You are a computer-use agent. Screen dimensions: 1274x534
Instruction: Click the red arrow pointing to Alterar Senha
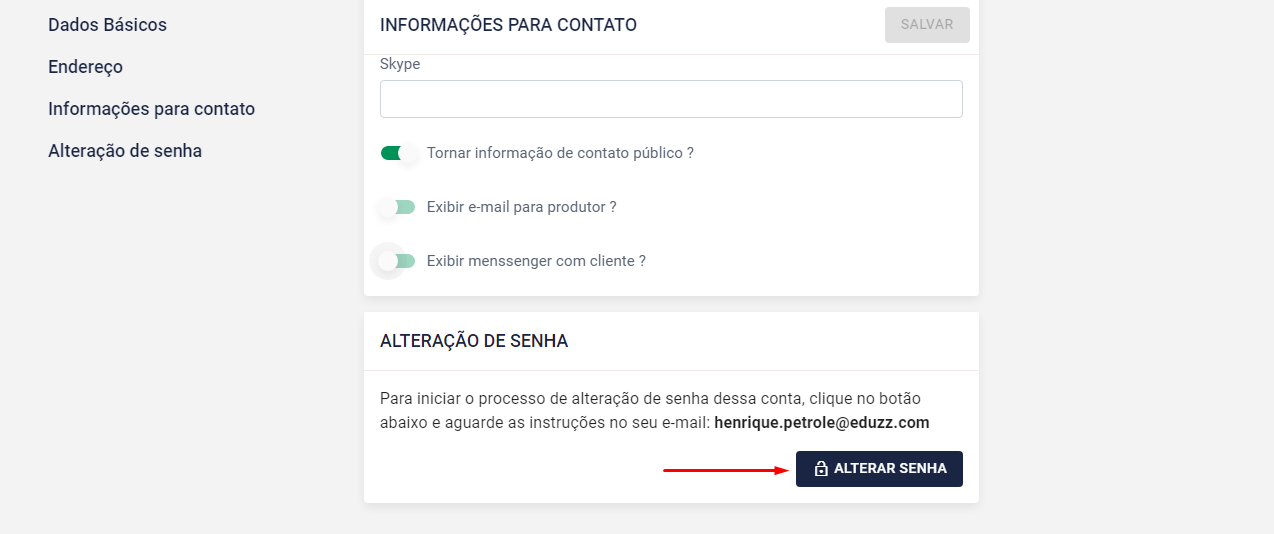[x=726, y=469]
